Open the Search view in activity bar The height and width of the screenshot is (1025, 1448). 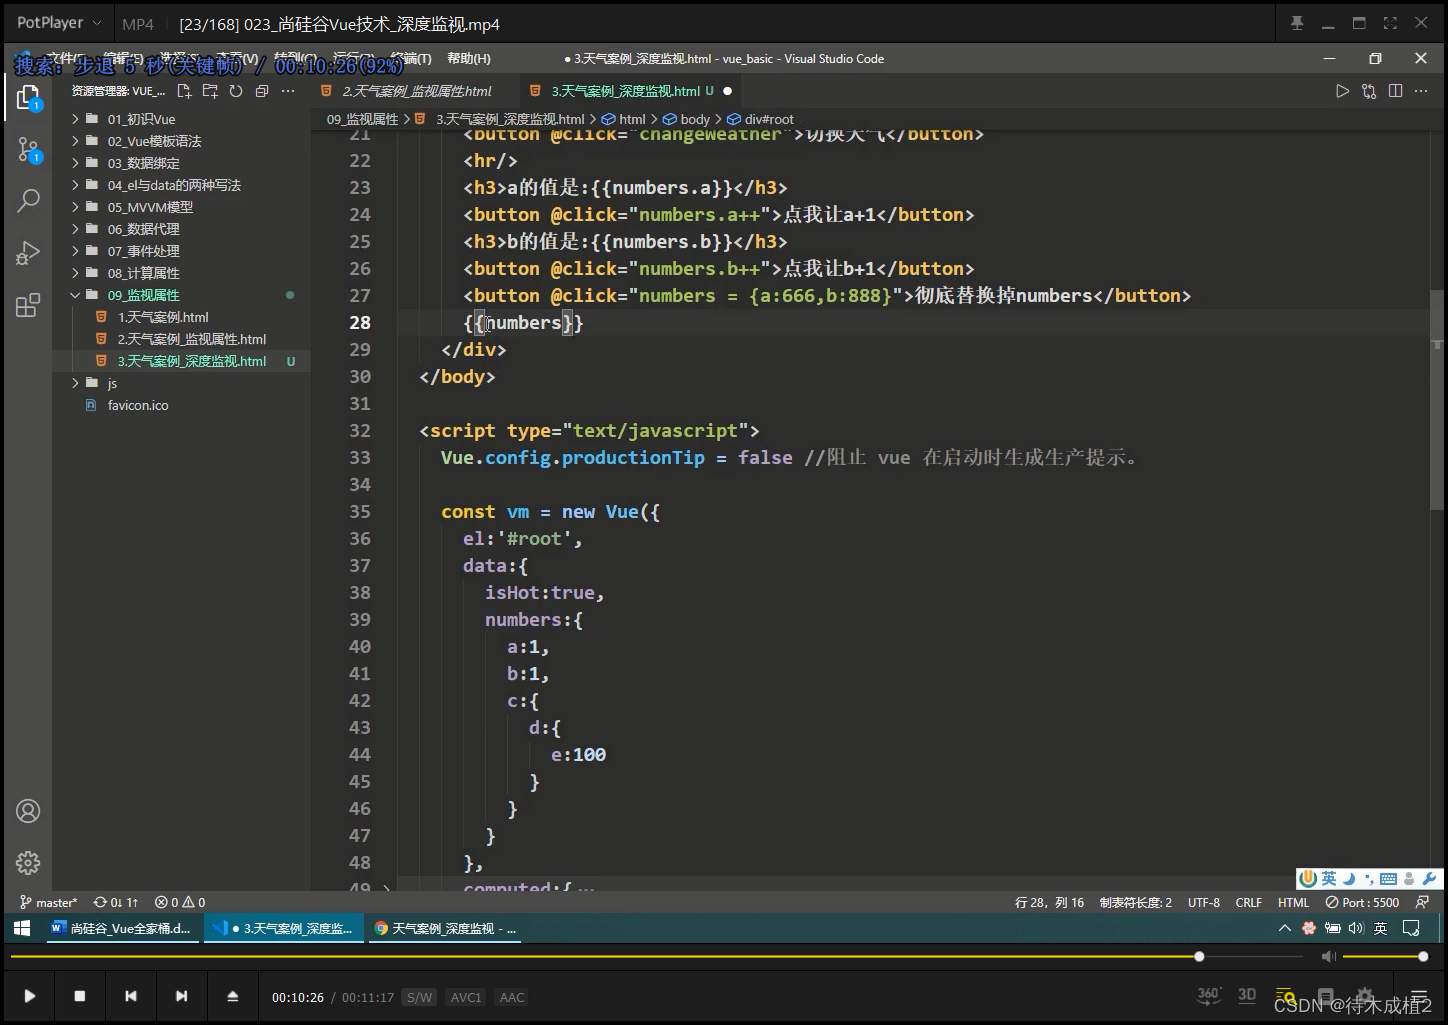point(28,201)
